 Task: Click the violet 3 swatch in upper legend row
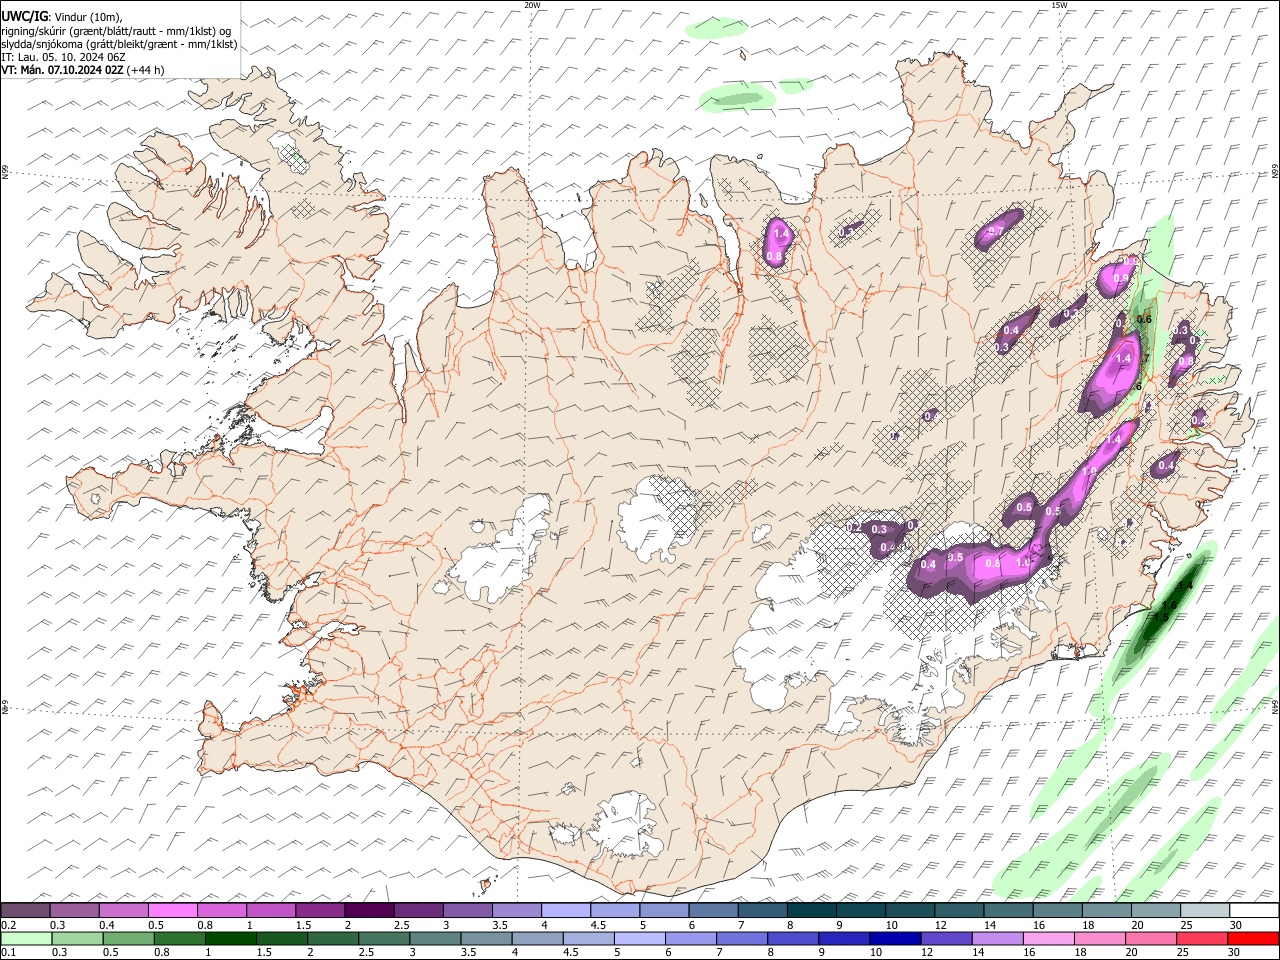466,911
